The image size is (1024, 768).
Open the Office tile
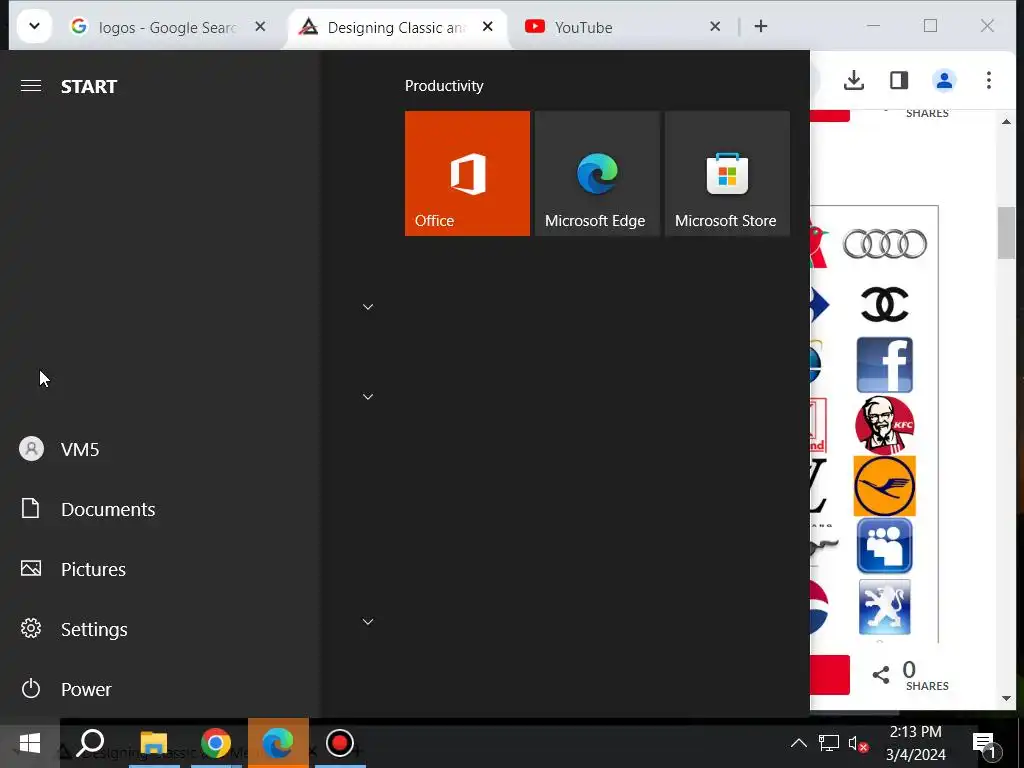coord(467,173)
